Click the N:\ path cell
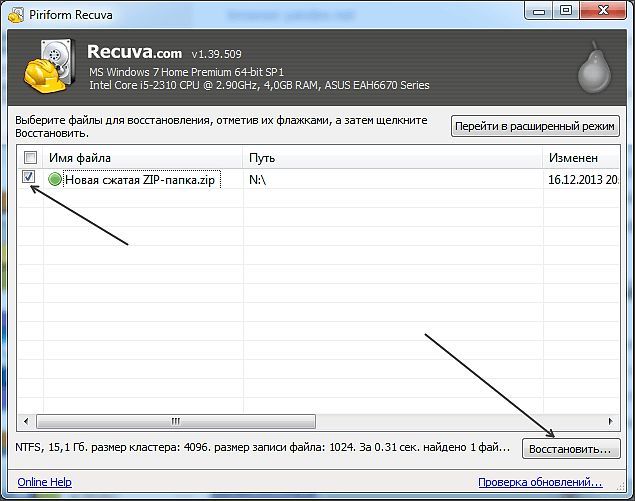The height and width of the screenshot is (501, 635). point(258,179)
